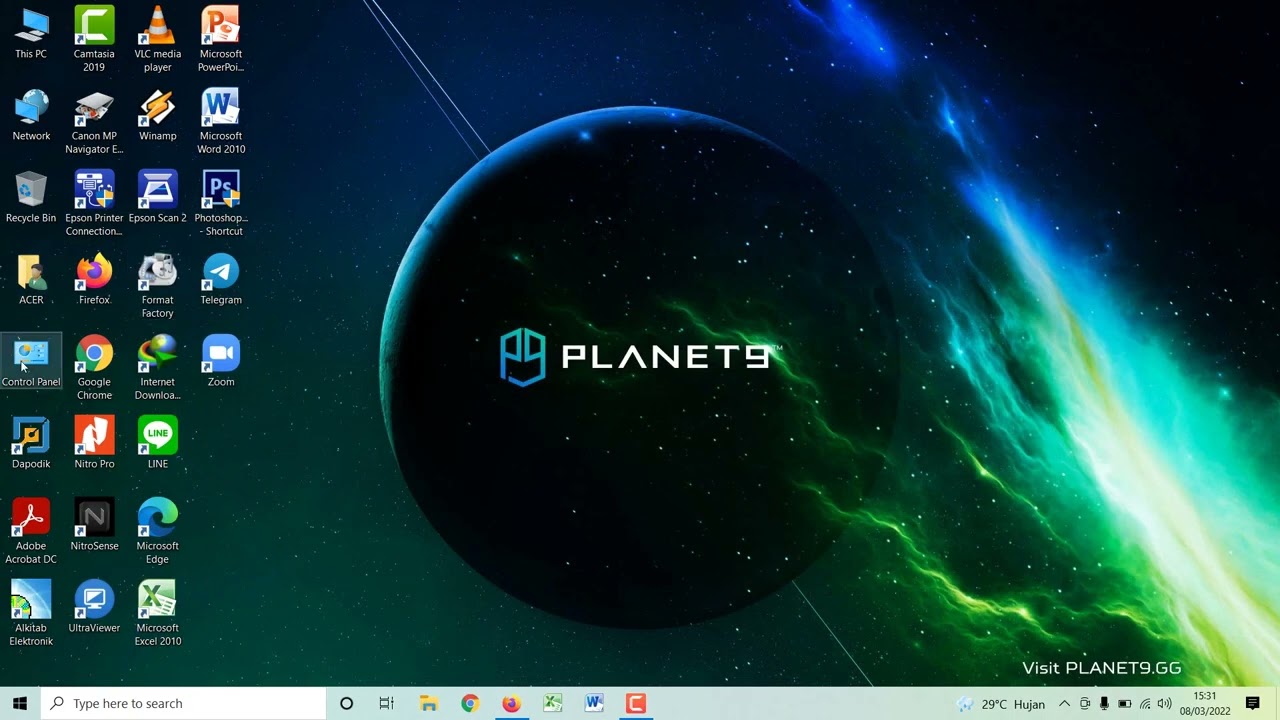Select the Adobe Acrobat DC shortcut

click(31, 532)
